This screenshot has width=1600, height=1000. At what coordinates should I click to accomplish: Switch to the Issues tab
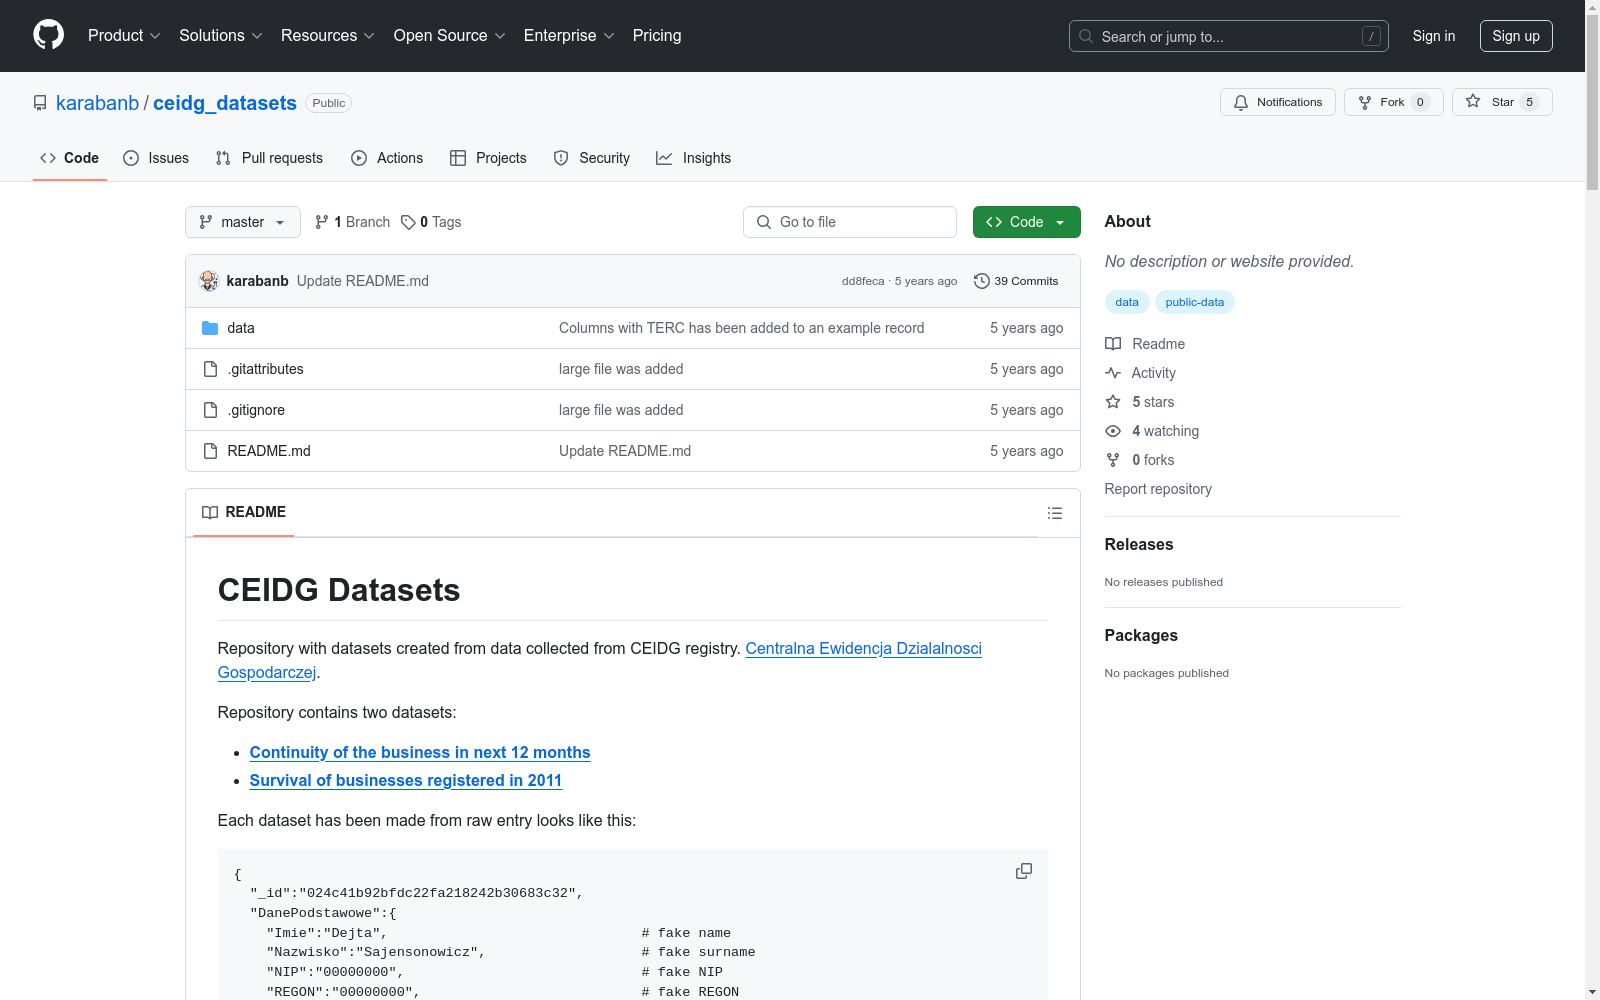(156, 158)
